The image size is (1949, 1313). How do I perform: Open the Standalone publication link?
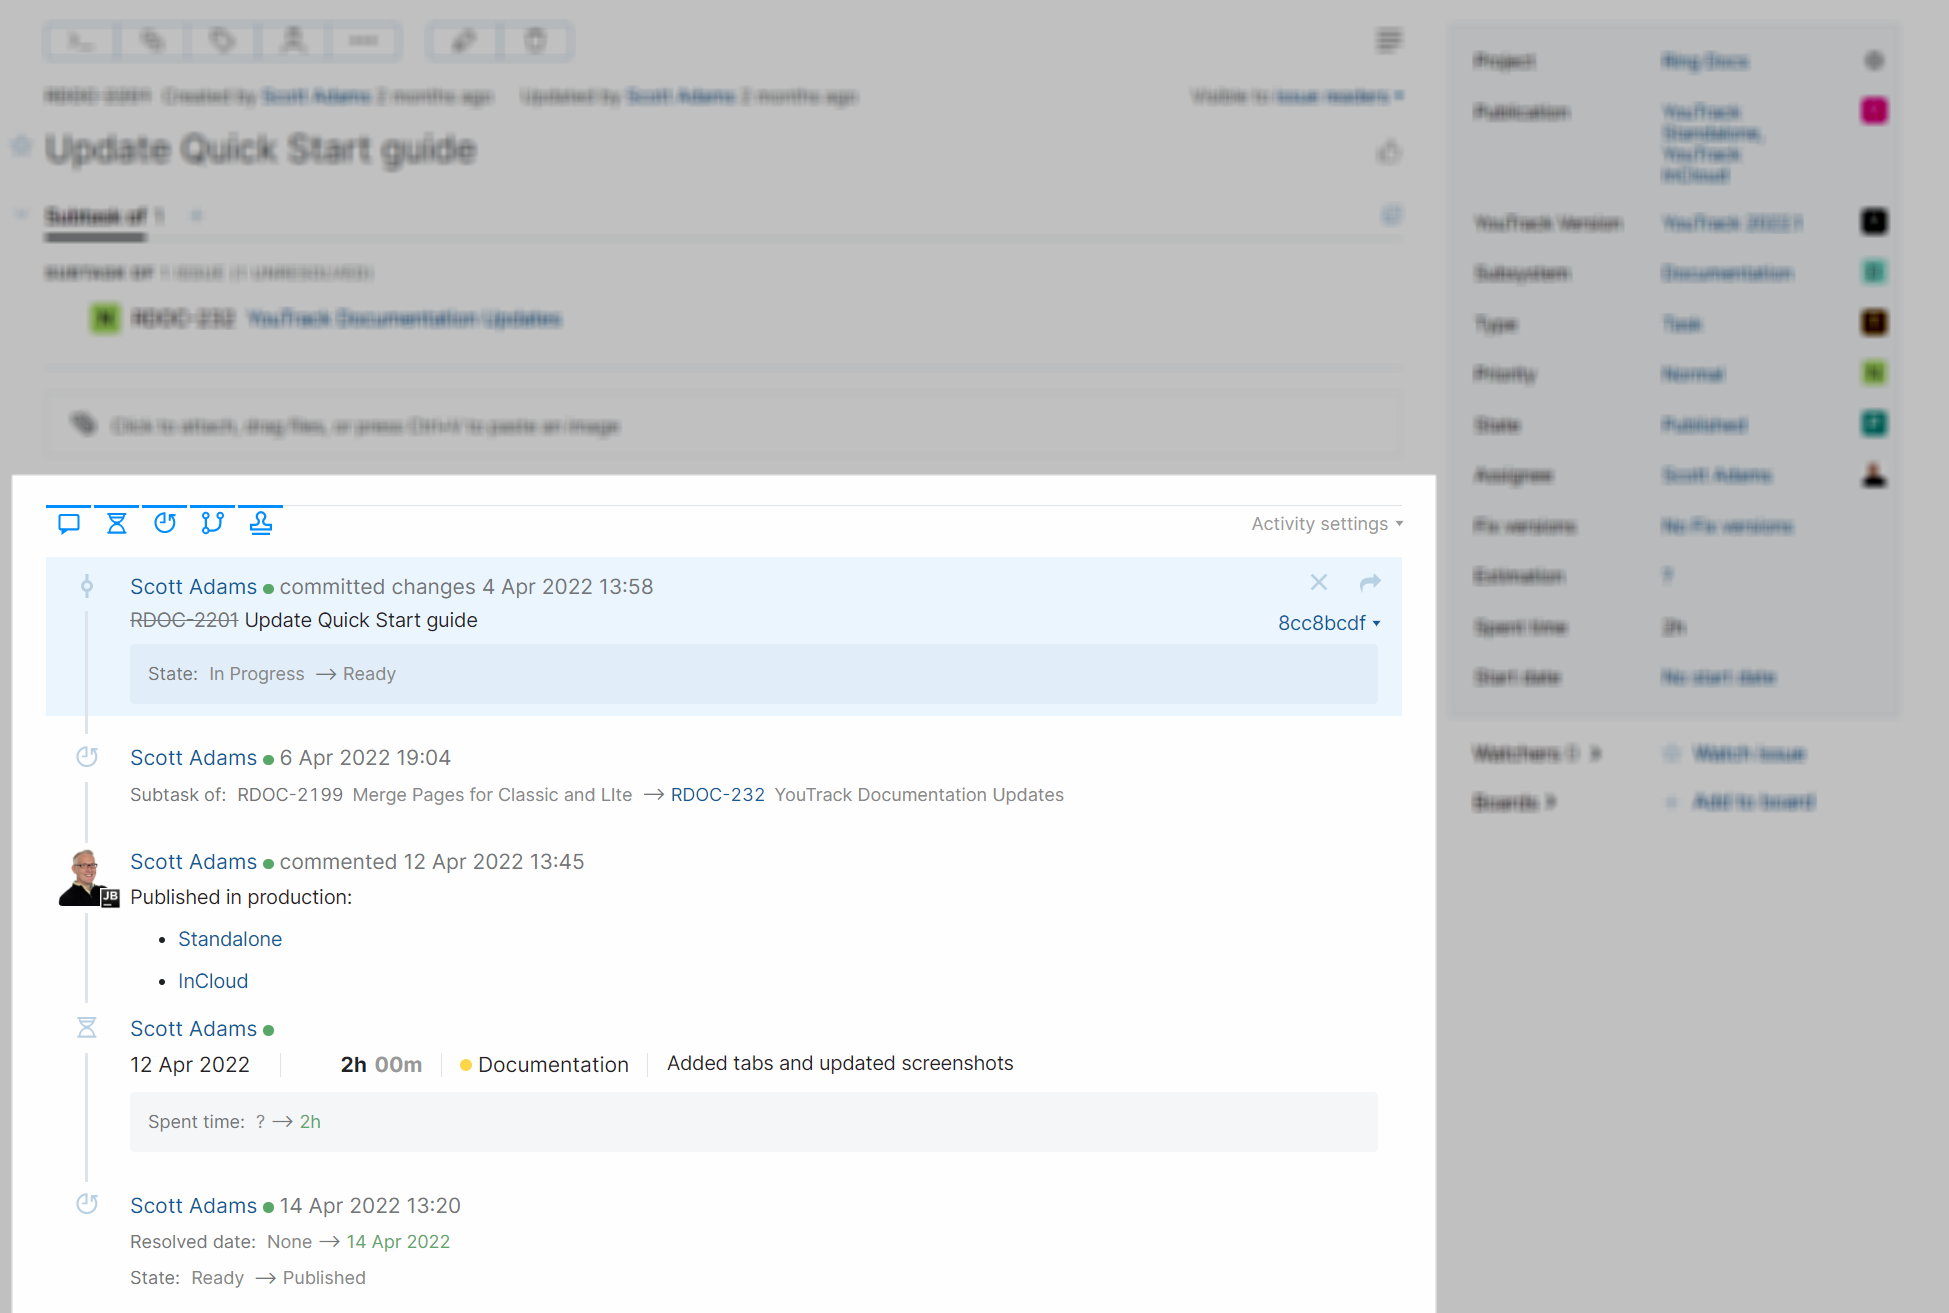(230, 939)
